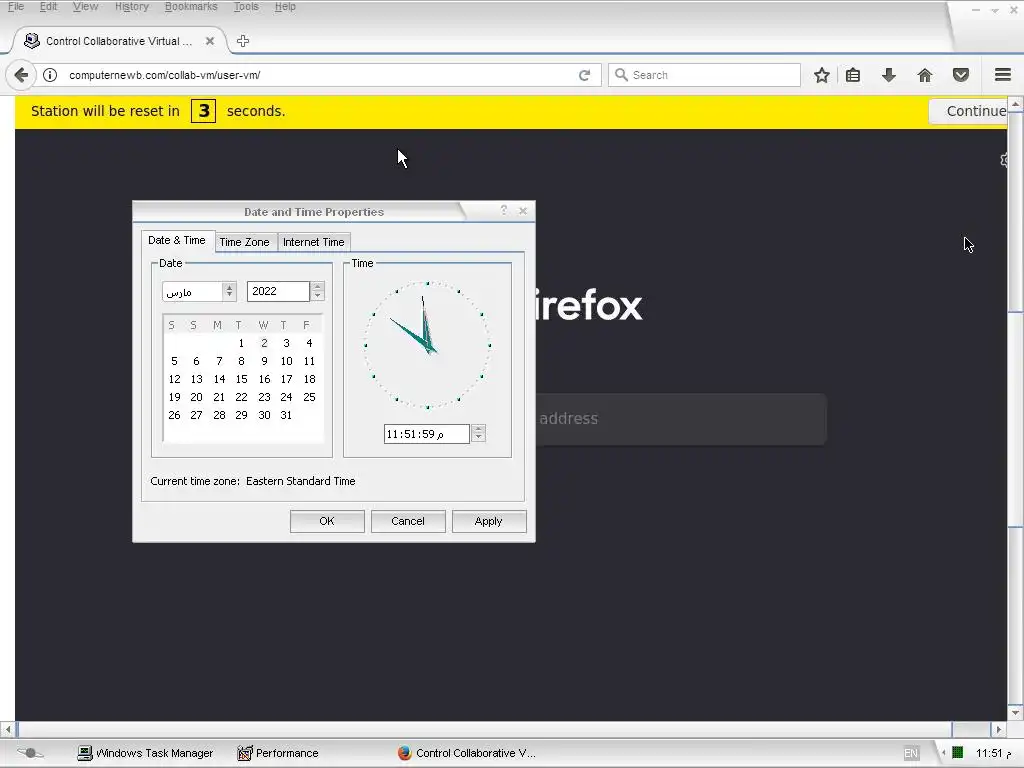The image size is (1024, 768).
Task: Show bookmarks list icon
Action: (853, 75)
